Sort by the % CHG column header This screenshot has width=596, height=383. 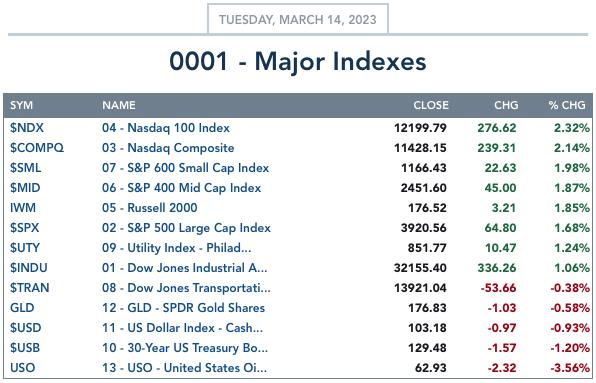(x=567, y=105)
